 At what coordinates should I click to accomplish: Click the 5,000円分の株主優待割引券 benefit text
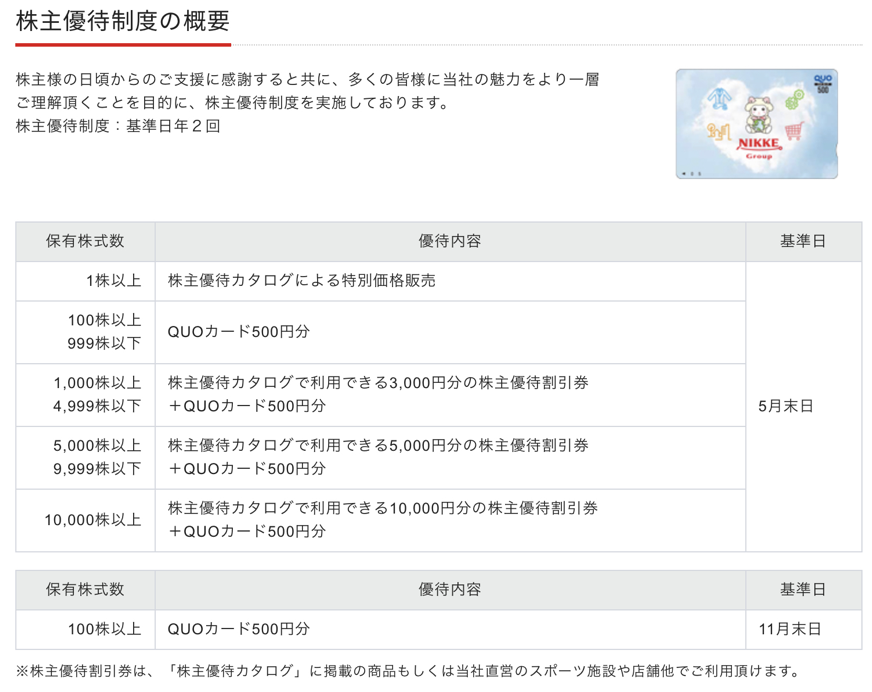point(378,457)
